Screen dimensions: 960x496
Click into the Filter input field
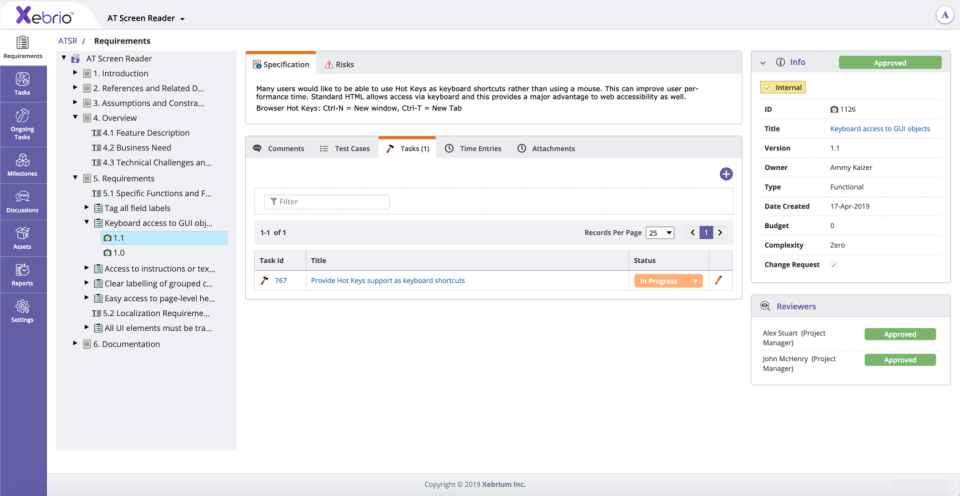[326, 201]
